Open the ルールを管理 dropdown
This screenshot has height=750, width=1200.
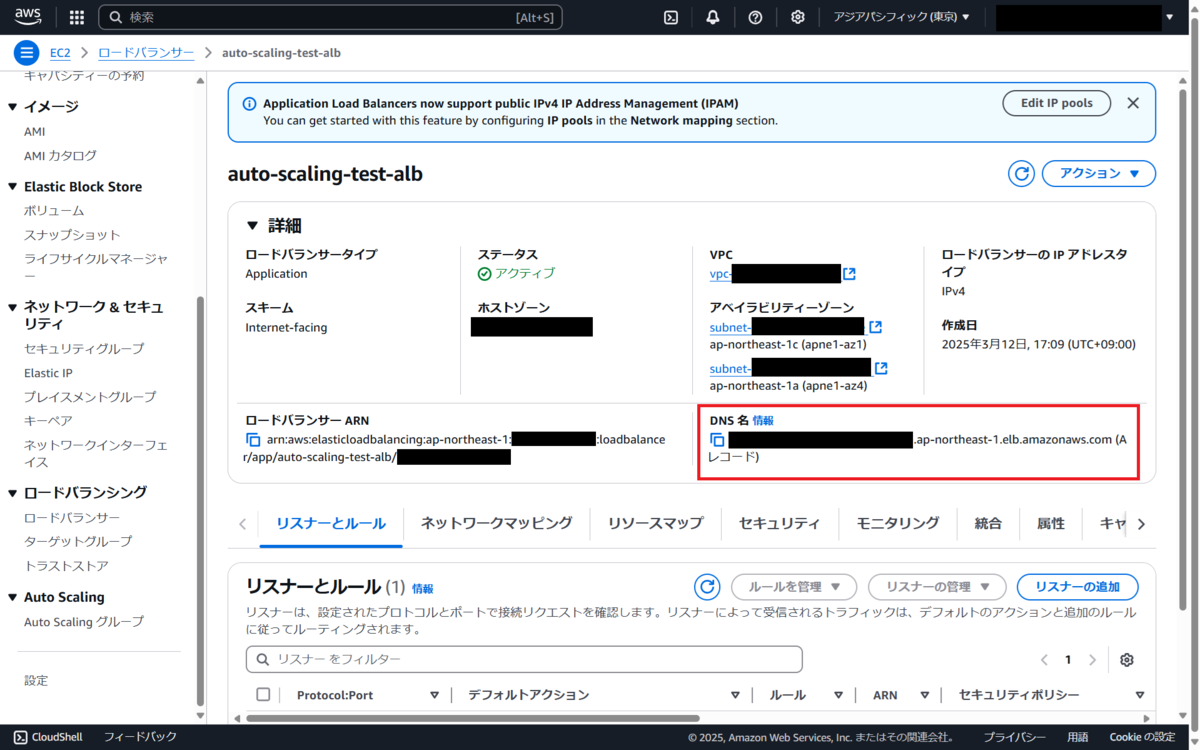pos(794,587)
